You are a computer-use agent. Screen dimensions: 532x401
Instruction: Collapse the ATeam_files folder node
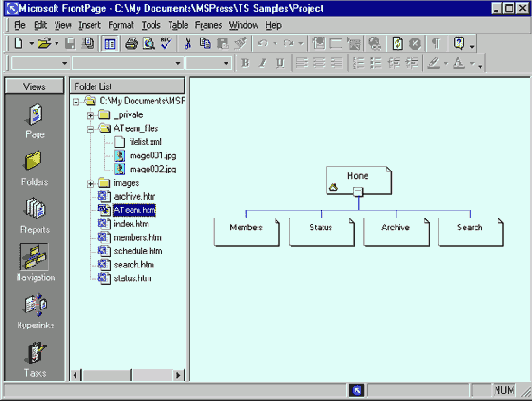pyautogui.click(x=90, y=129)
